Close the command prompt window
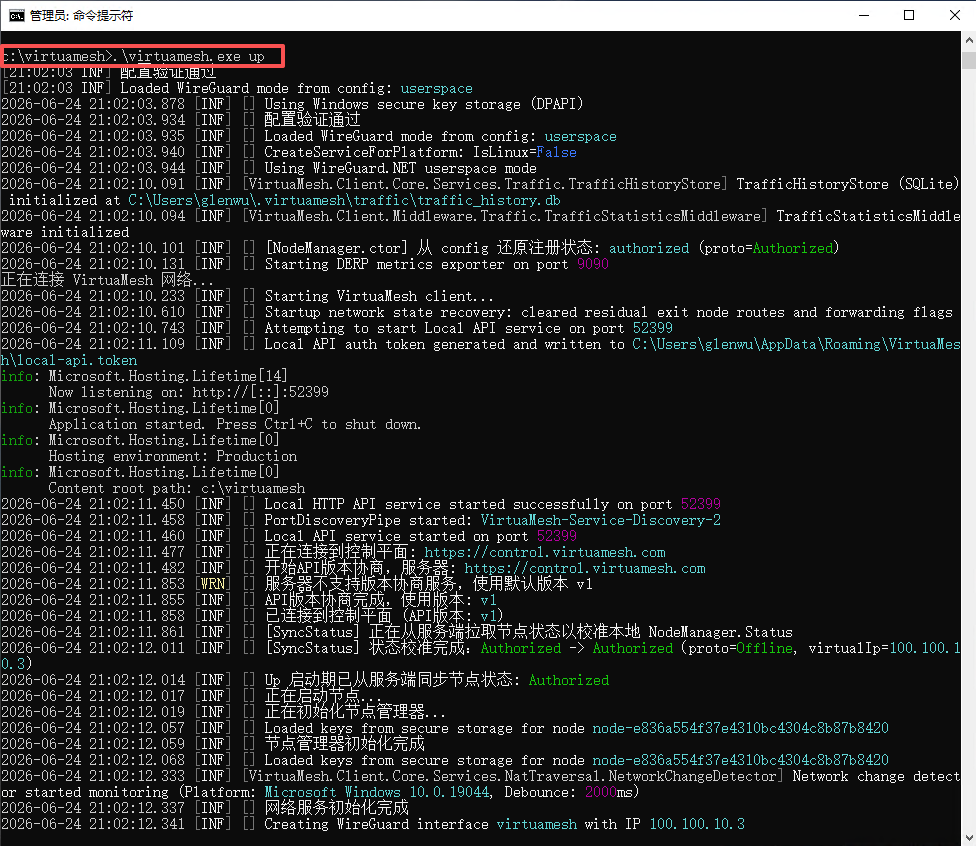This screenshot has height=846, width=976. (954, 16)
